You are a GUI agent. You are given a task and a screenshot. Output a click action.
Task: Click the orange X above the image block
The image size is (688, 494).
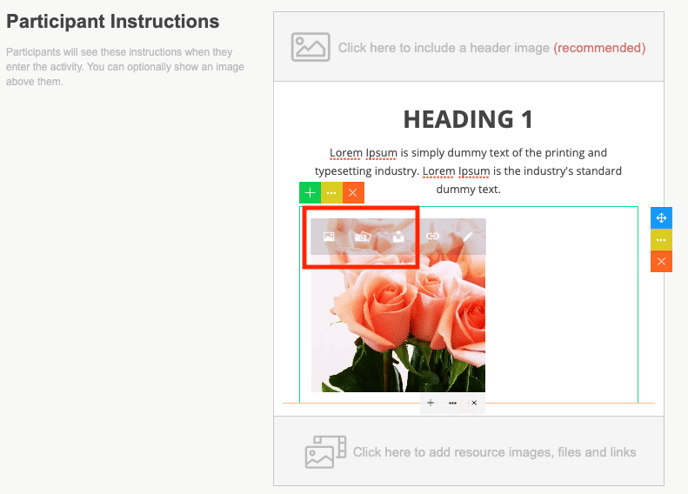pyautogui.click(x=354, y=192)
